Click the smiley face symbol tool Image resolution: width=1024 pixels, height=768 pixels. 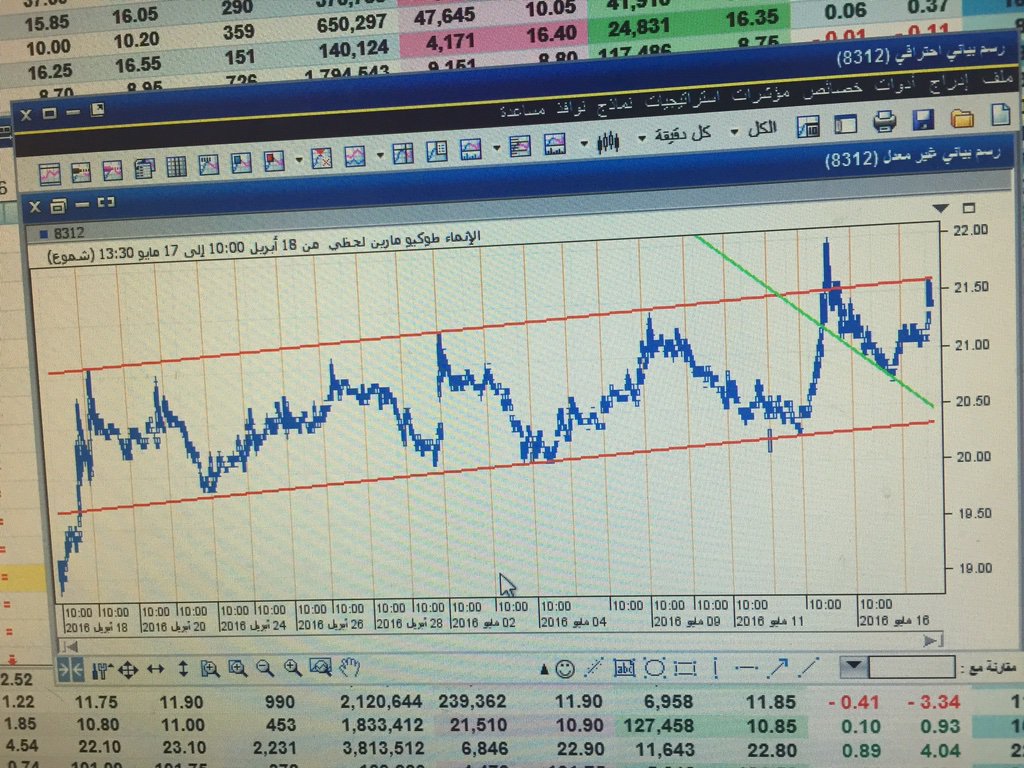[565, 668]
